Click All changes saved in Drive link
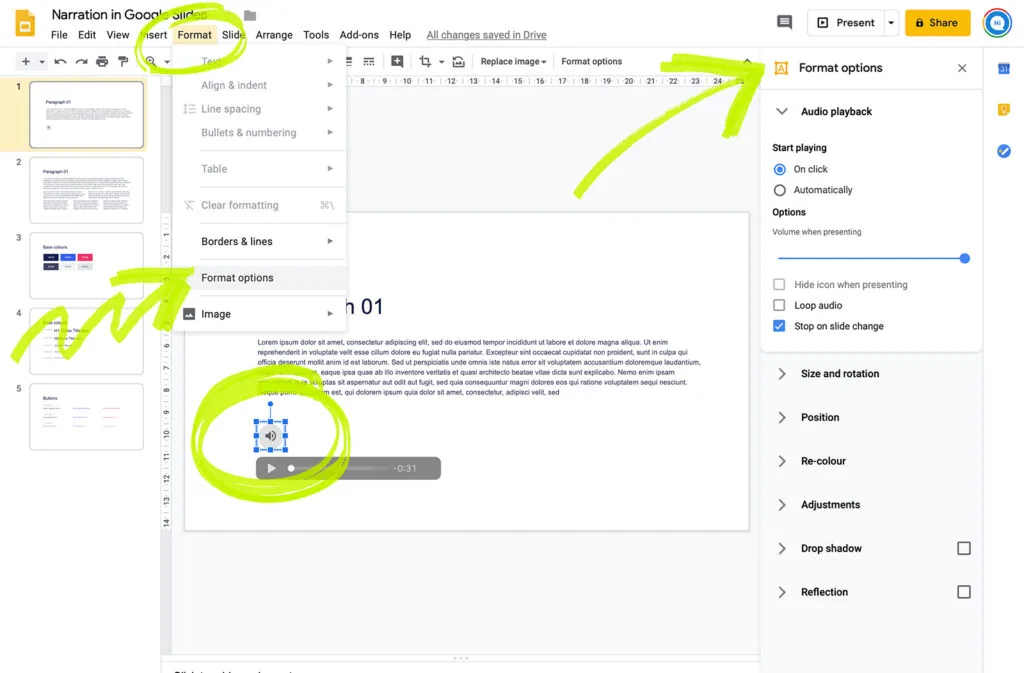Image resolution: width=1024 pixels, height=673 pixels. click(487, 35)
